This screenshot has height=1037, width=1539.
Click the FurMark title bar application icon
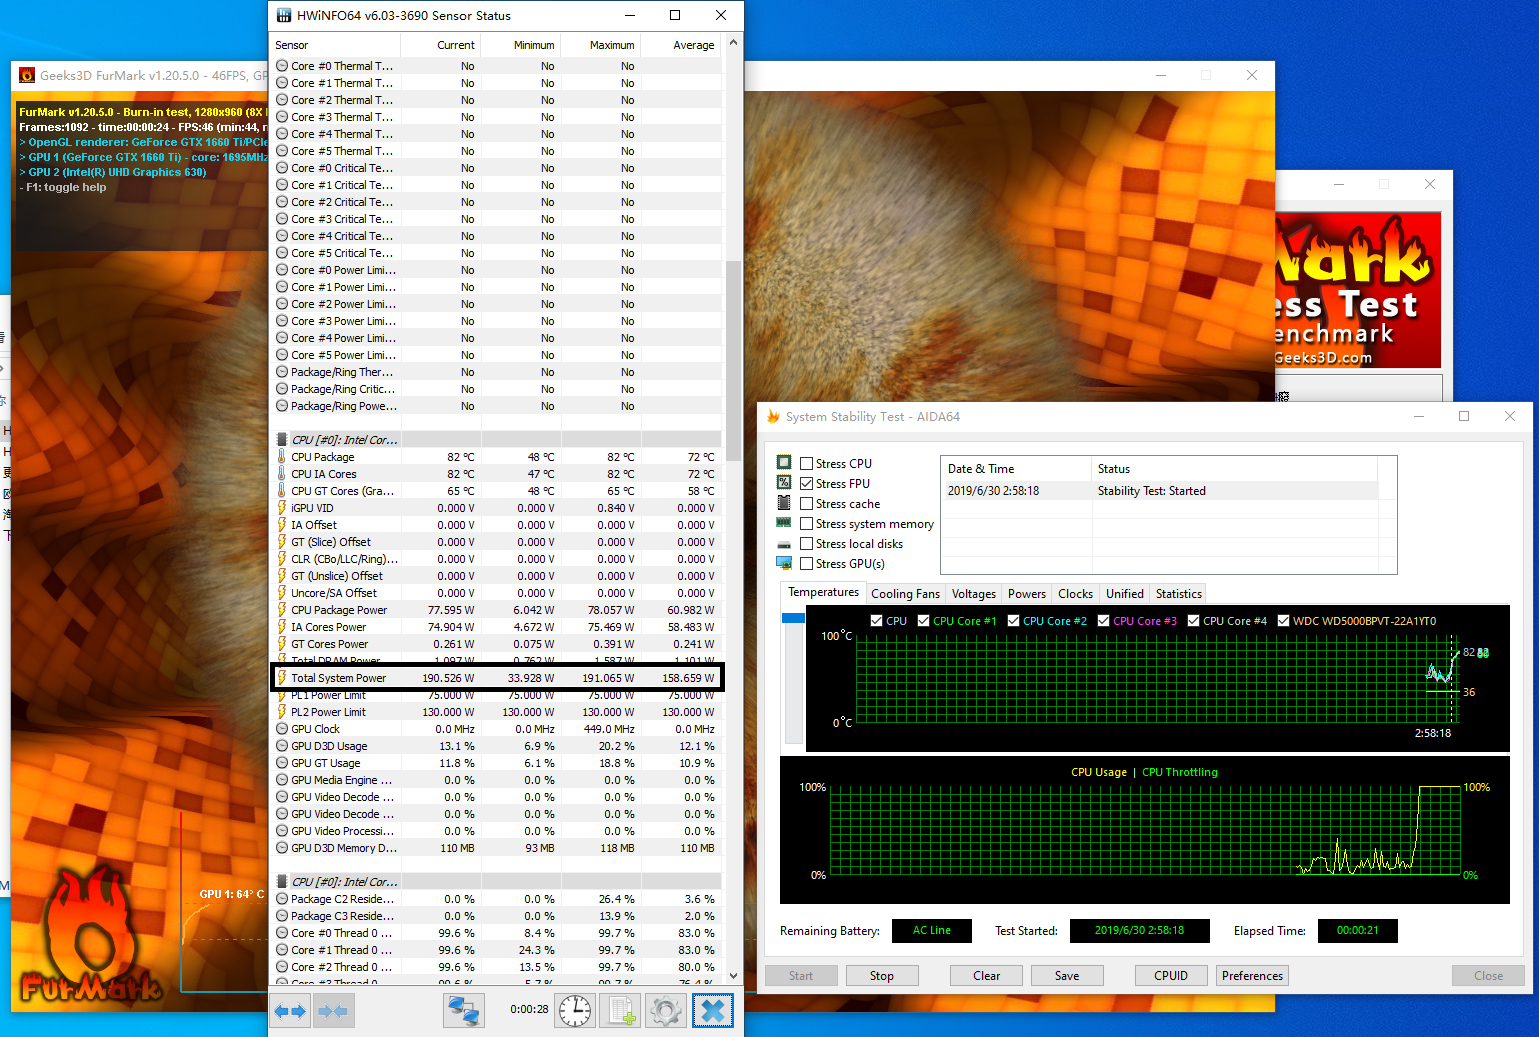click(27, 75)
